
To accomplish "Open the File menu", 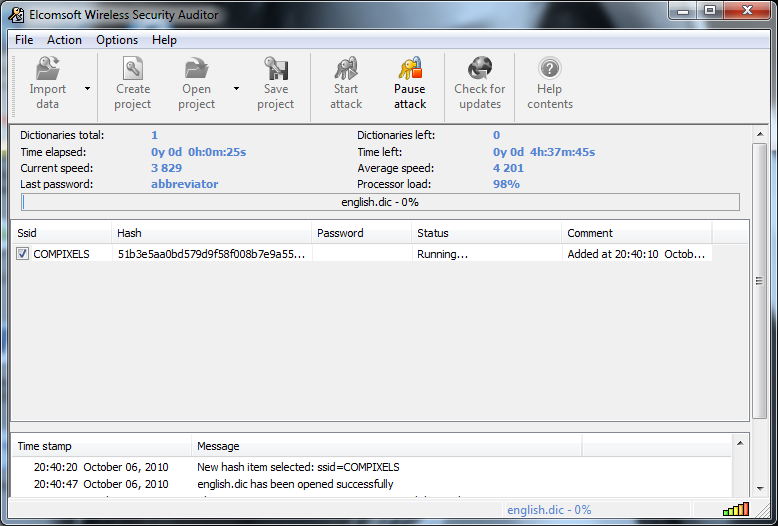I will tap(24, 40).
